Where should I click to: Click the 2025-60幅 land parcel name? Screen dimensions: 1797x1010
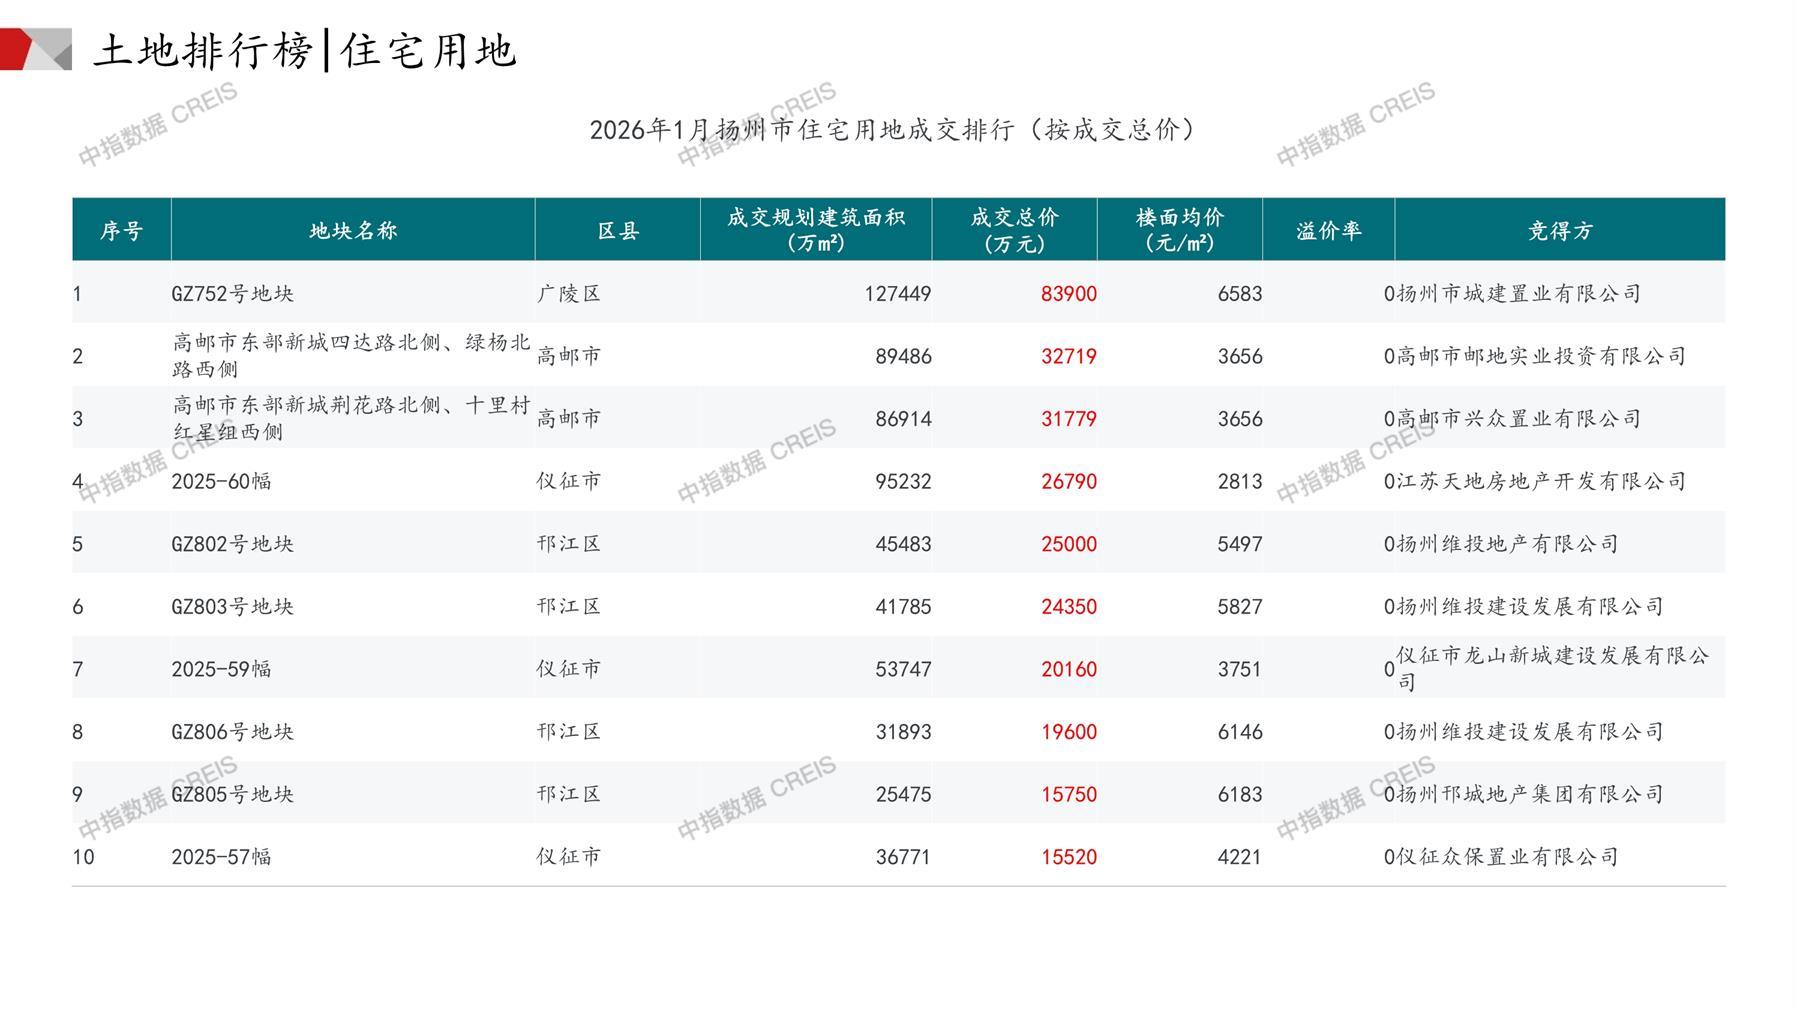(x=221, y=482)
